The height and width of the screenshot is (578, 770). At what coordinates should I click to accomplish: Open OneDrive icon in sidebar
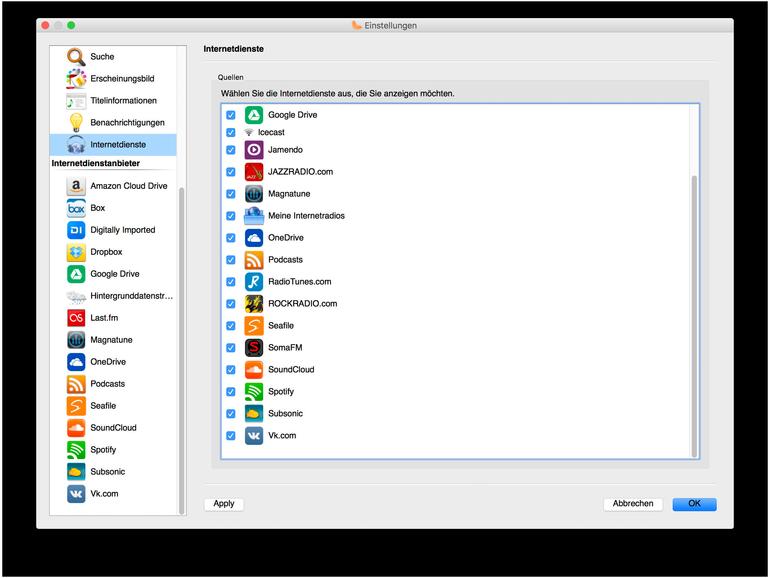point(76,362)
